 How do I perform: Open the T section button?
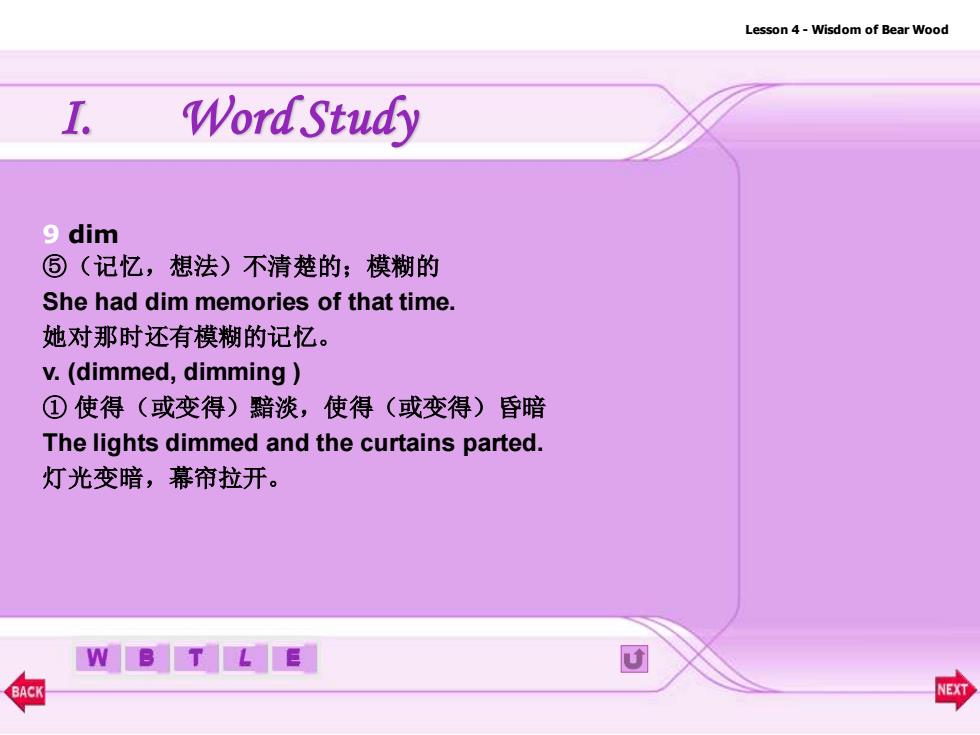point(196,658)
